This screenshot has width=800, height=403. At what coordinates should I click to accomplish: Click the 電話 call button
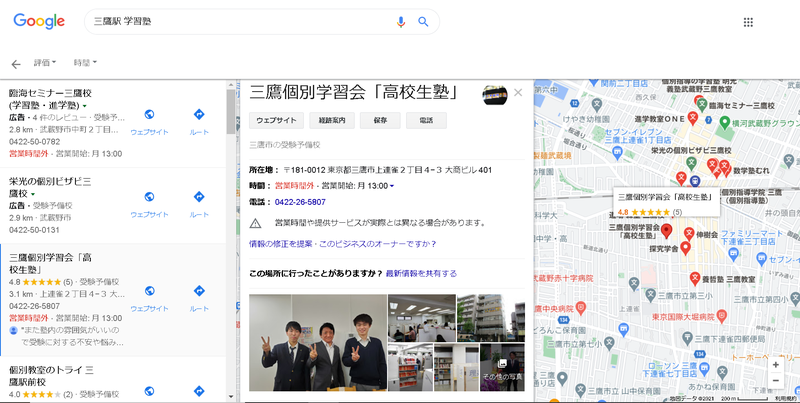click(426, 120)
